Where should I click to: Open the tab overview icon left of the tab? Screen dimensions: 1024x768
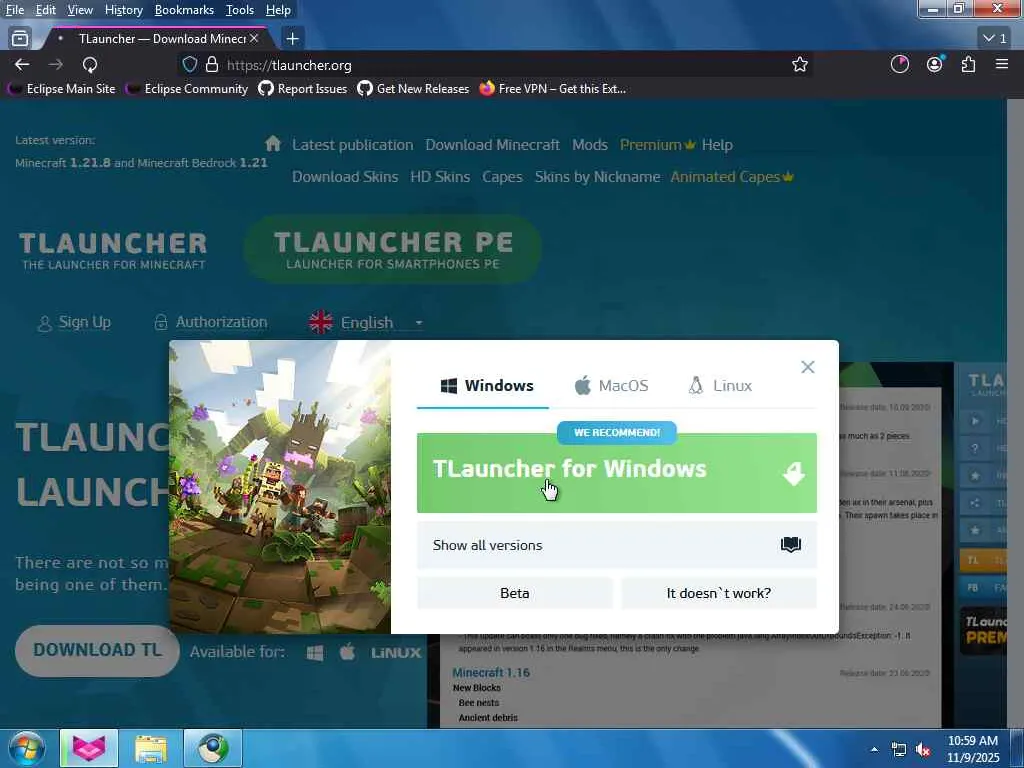tap(20, 39)
